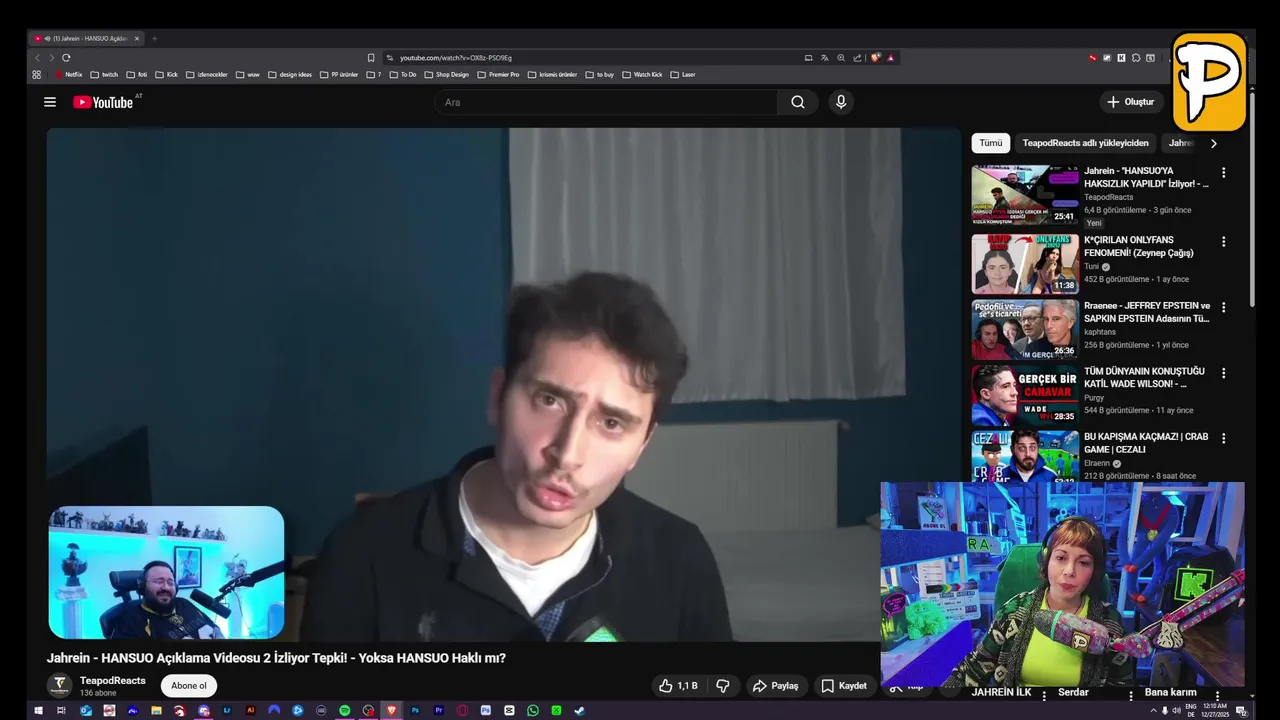Open the Windows Start menu
This screenshot has height=720, width=1280.
[x=38, y=710]
